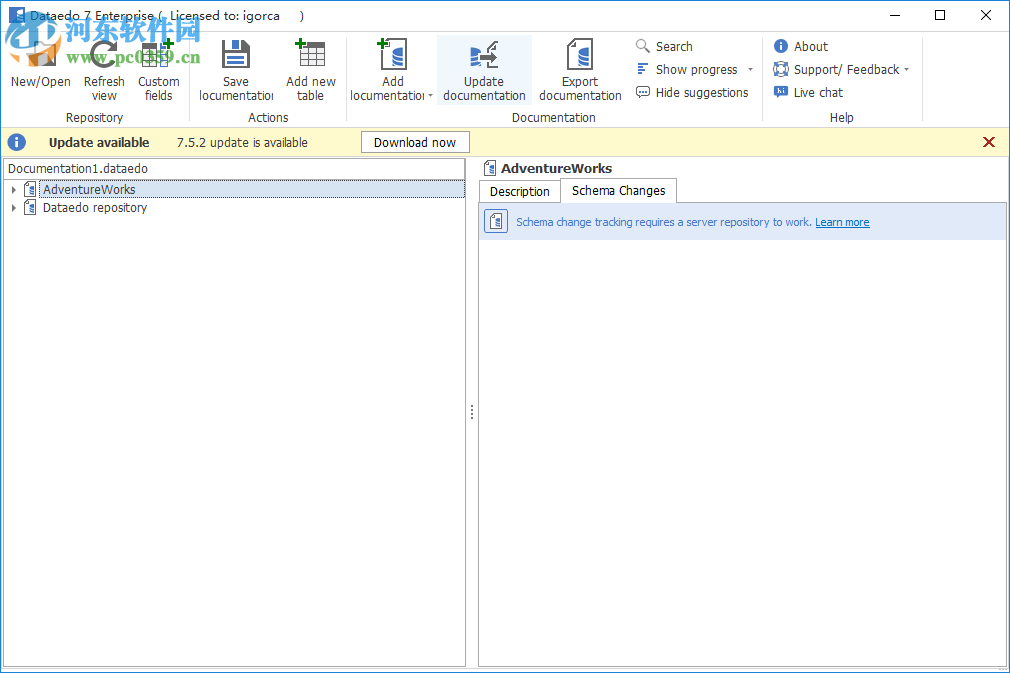Expand the AdventureWorks tree node

coord(14,190)
